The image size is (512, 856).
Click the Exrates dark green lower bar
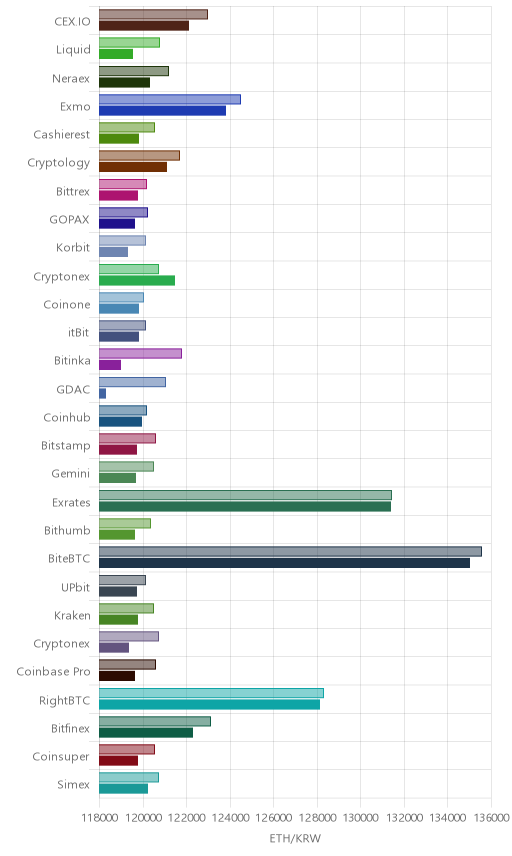(x=245, y=507)
